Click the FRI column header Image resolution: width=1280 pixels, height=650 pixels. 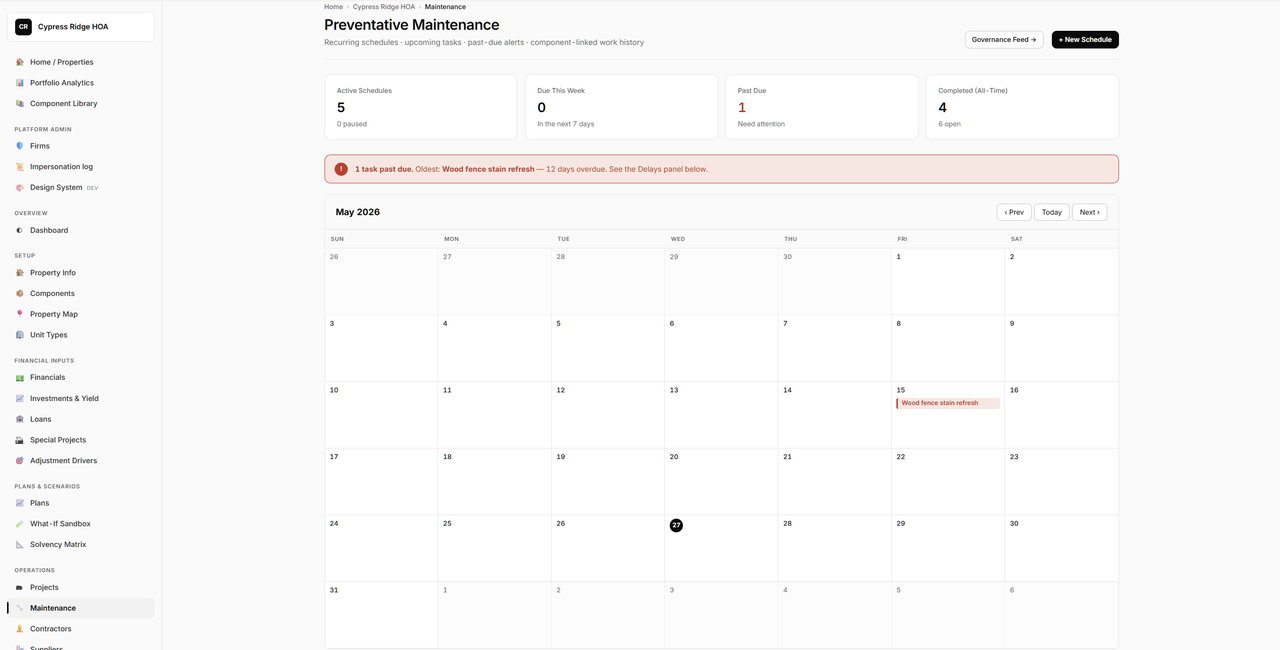click(903, 239)
